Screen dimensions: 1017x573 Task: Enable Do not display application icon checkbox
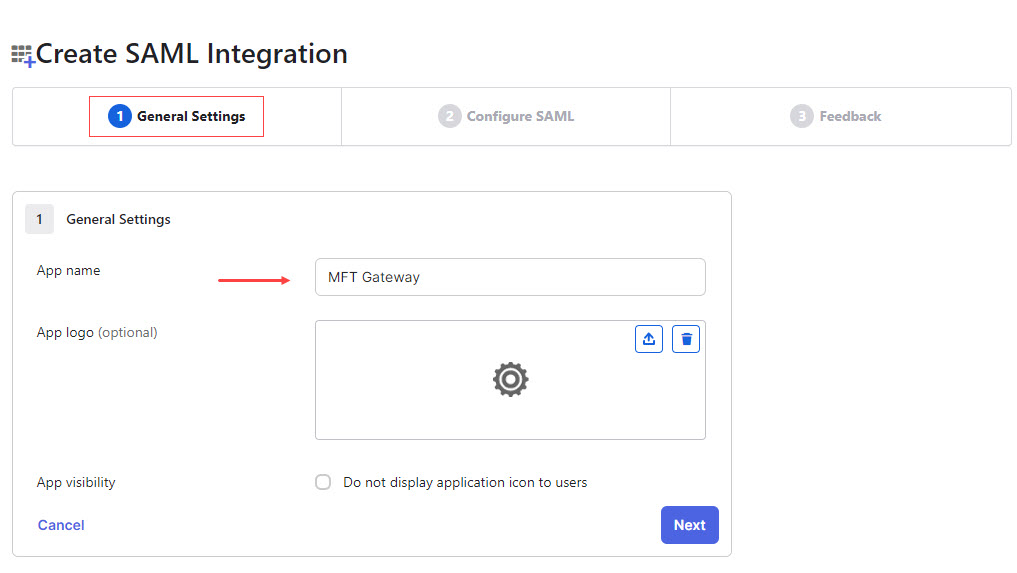tap(323, 482)
